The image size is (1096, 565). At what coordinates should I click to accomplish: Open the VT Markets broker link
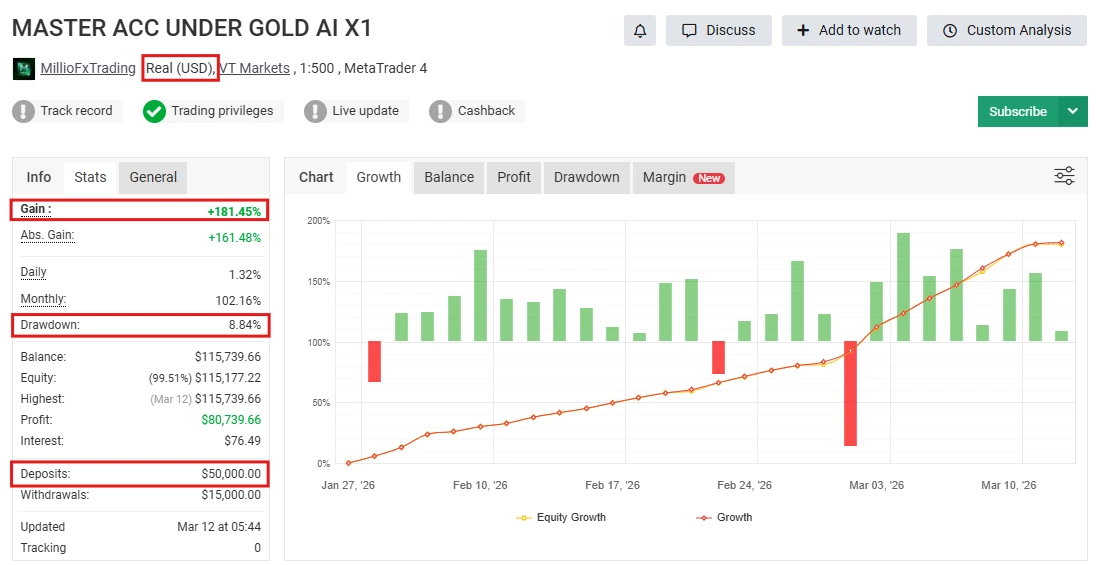(x=255, y=69)
